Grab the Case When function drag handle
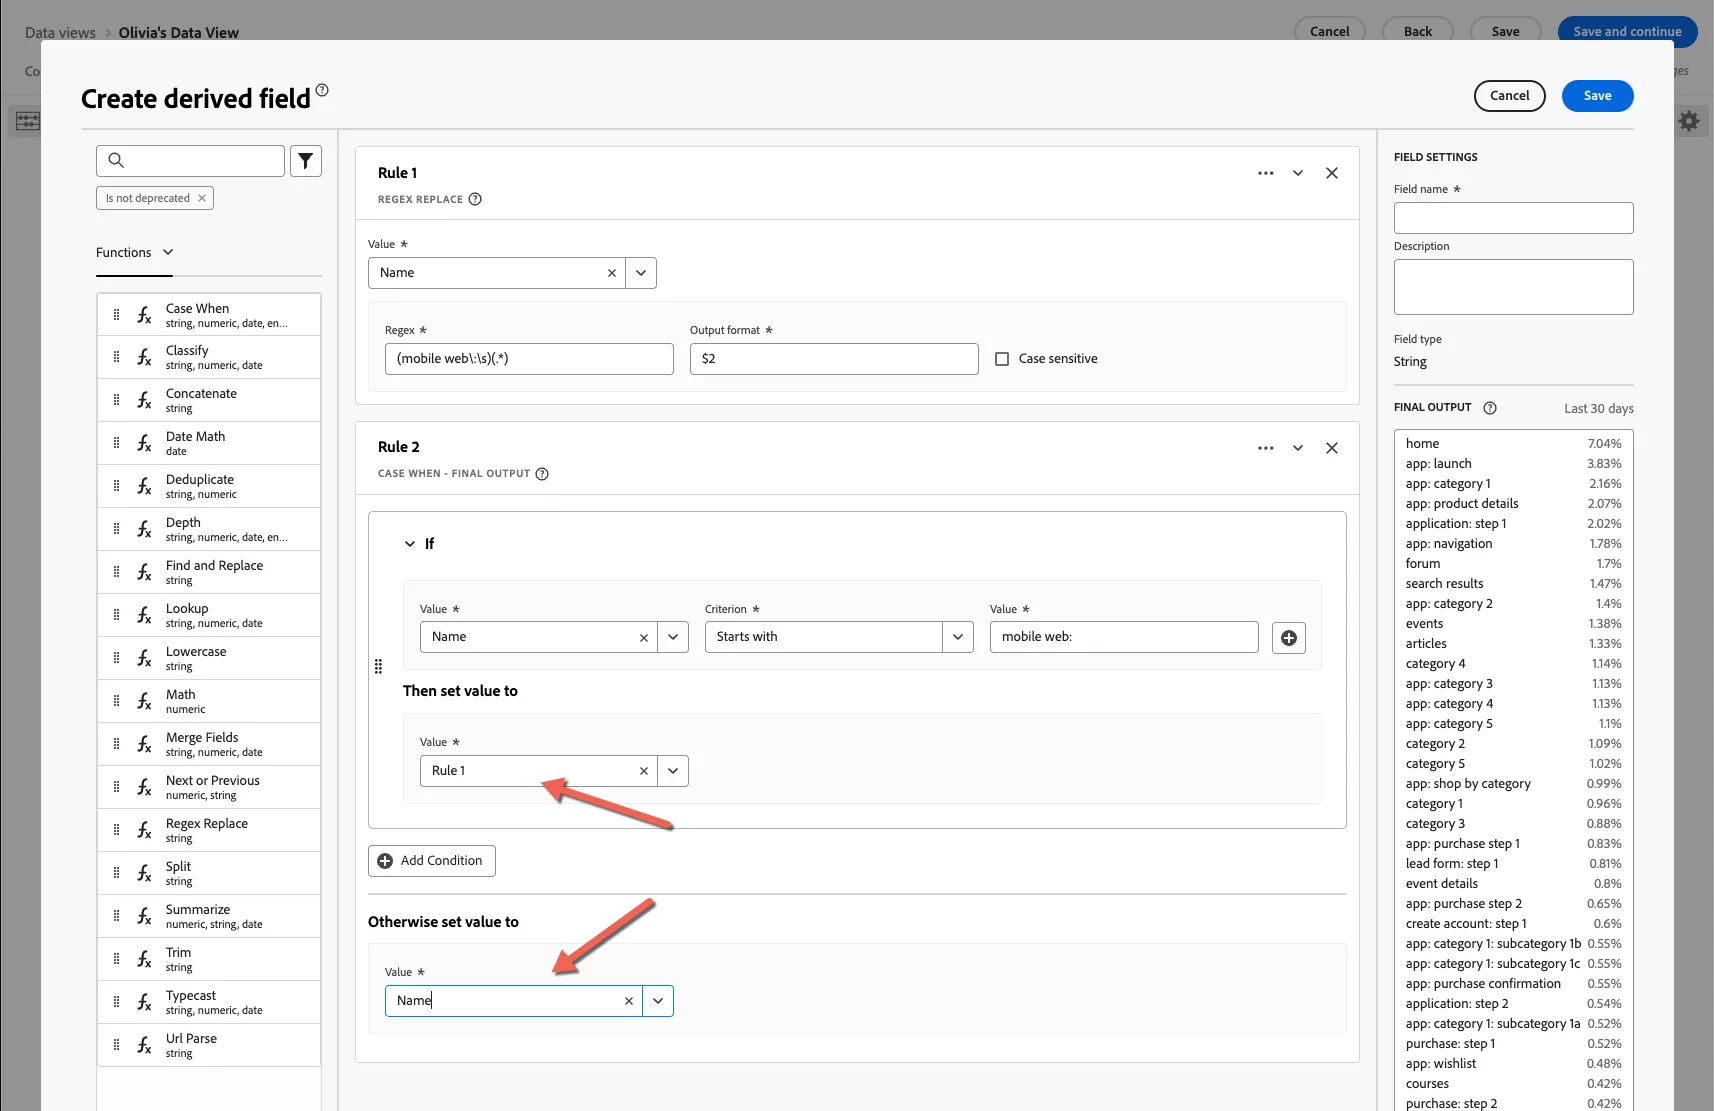Image resolution: width=1714 pixels, height=1111 pixels. pos(117,315)
